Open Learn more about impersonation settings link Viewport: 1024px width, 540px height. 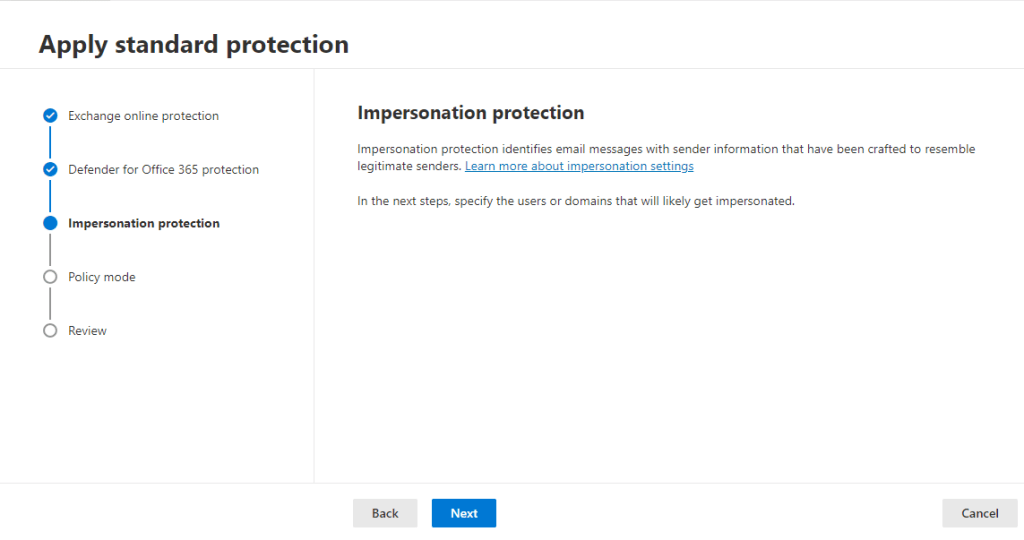point(579,166)
